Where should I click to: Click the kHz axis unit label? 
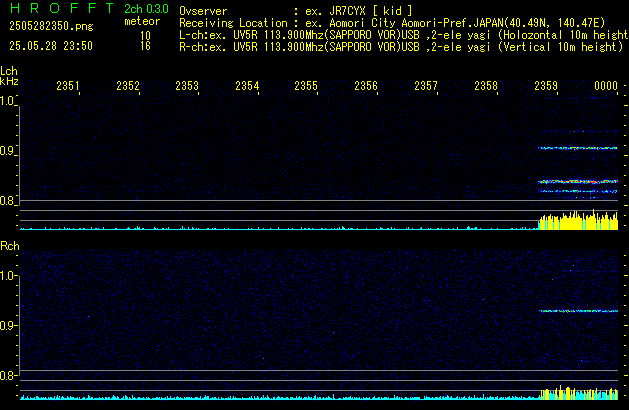[x=9, y=81]
